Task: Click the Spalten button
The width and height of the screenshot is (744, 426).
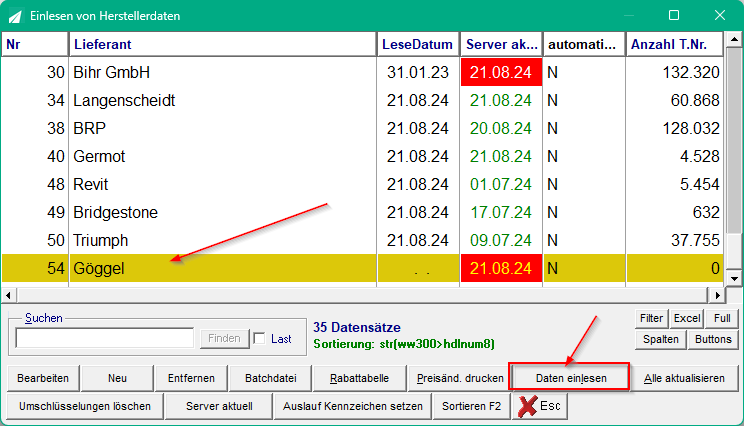Action: (x=660, y=339)
